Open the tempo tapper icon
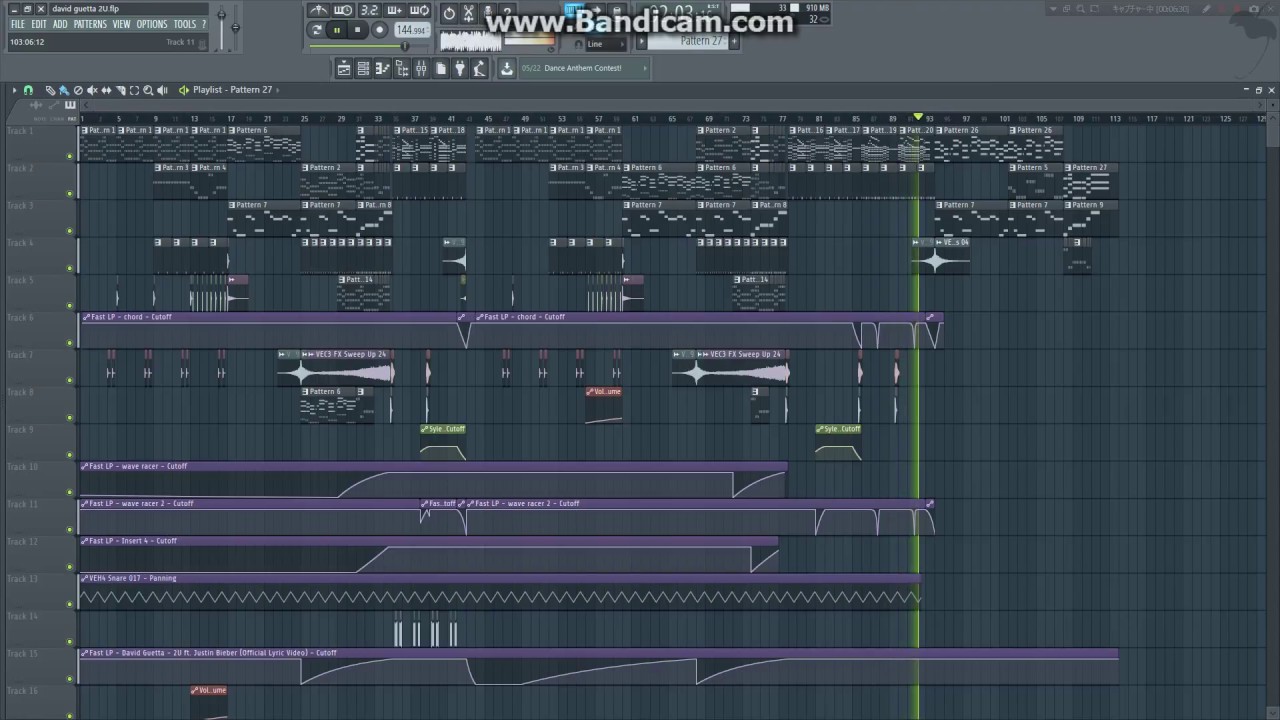Viewport: 1280px width, 720px height. 479,68
